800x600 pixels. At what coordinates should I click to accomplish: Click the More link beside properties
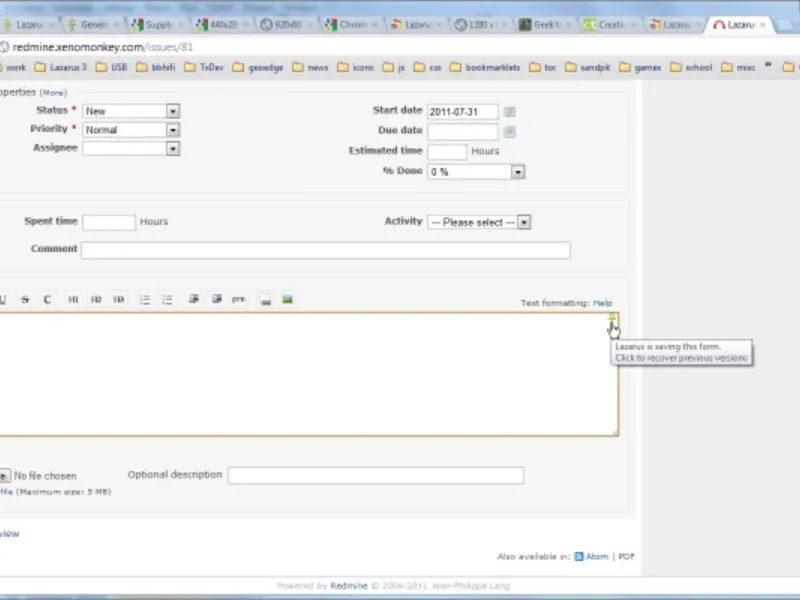coord(53,93)
